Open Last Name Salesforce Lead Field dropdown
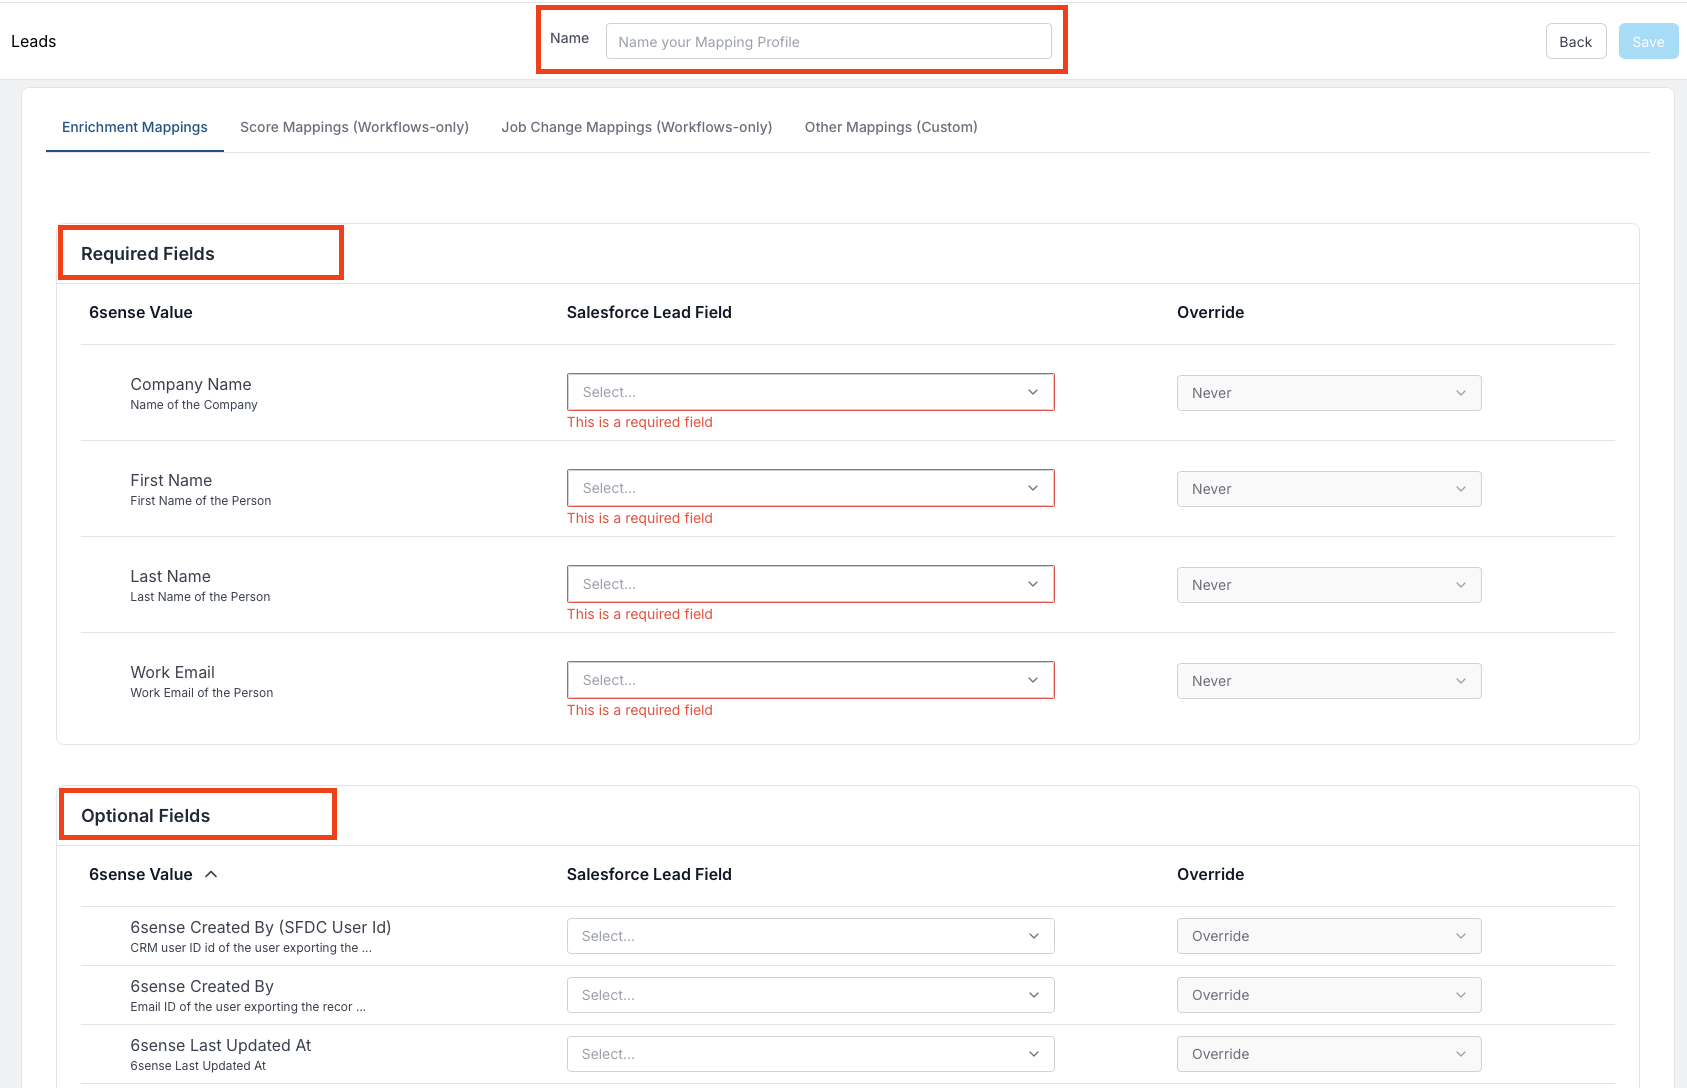 pyautogui.click(x=810, y=584)
